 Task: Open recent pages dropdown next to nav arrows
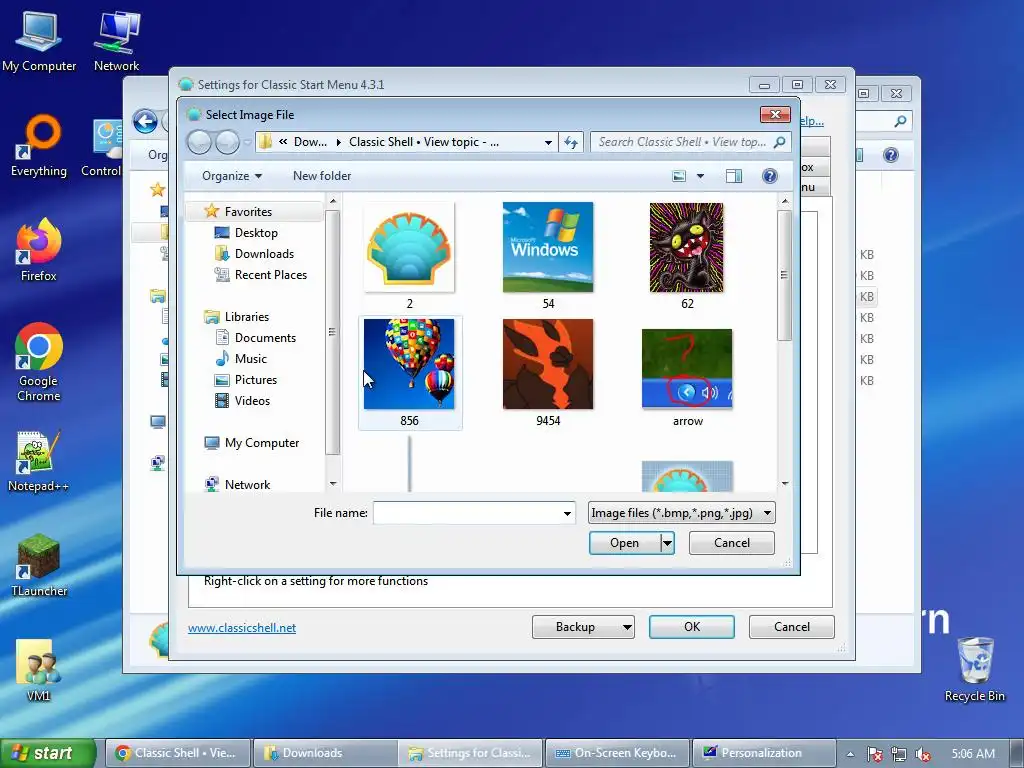[x=247, y=142]
